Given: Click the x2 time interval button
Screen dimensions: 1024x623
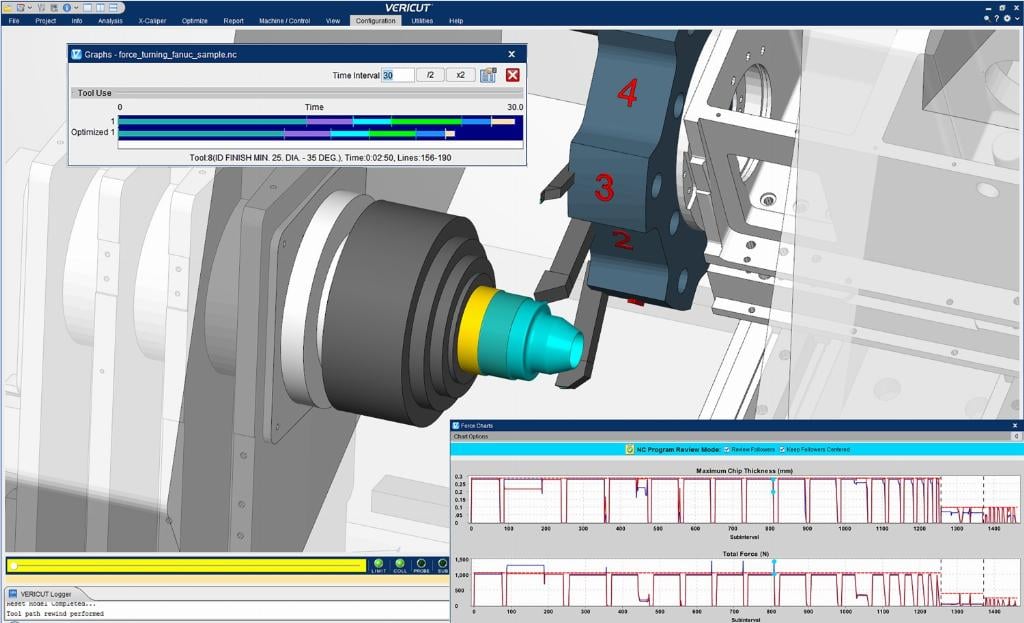Looking at the screenshot, I should pyautogui.click(x=460, y=75).
